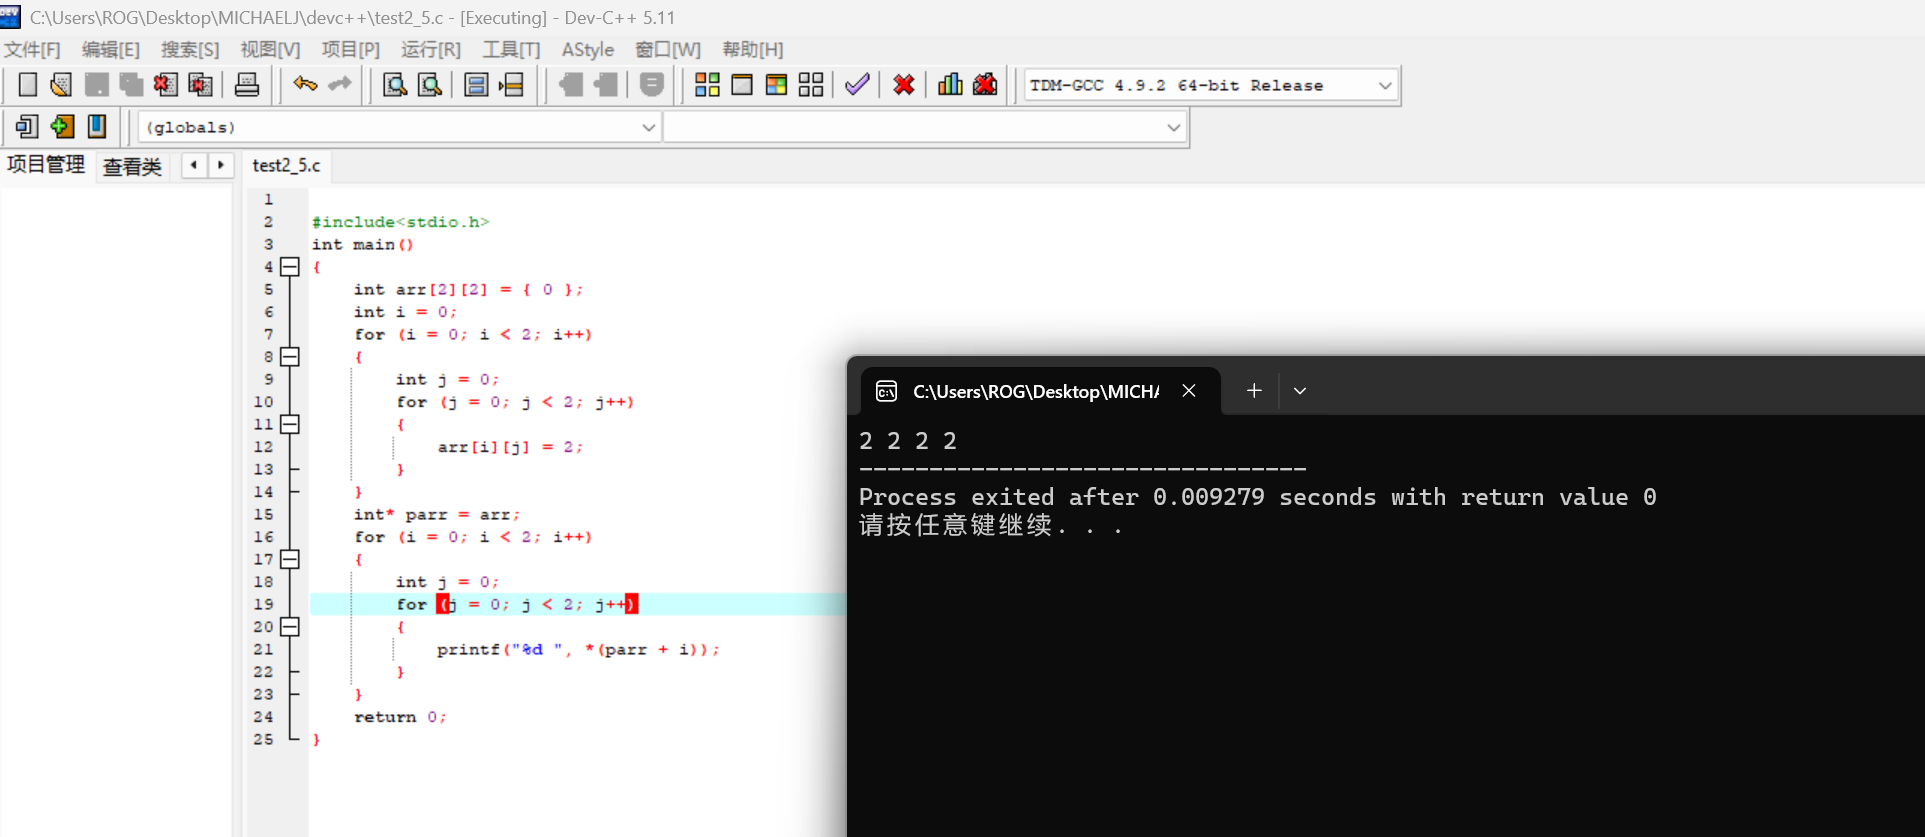Add a new terminal tab with plus
This screenshot has width=1925, height=837.
[1254, 391]
